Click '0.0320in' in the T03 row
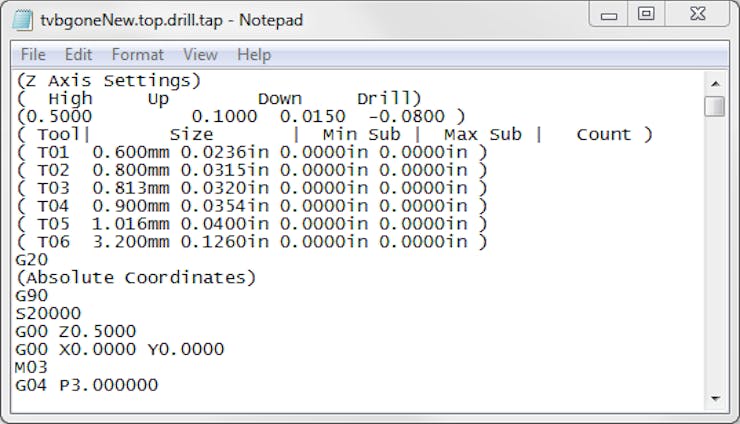Image resolution: width=740 pixels, height=424 pixels. (225, 188)
